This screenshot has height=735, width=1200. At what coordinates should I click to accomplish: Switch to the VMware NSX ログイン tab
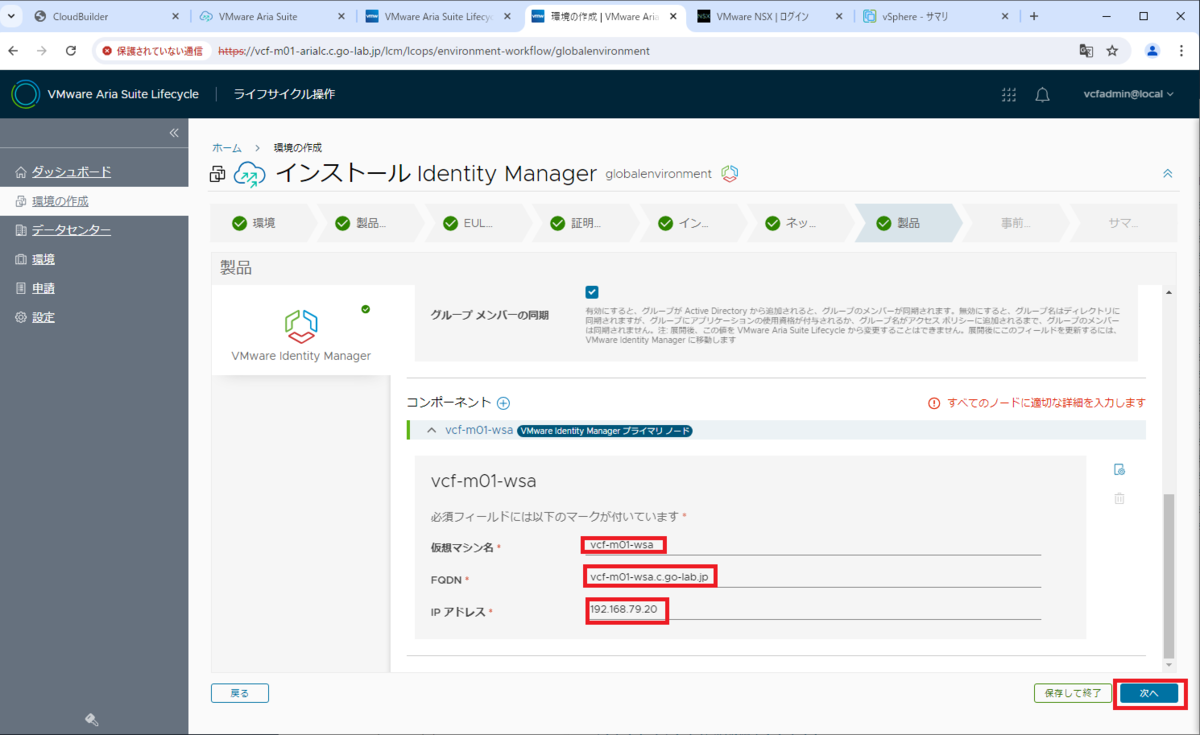pyautogui.click(x=770, y=16)
